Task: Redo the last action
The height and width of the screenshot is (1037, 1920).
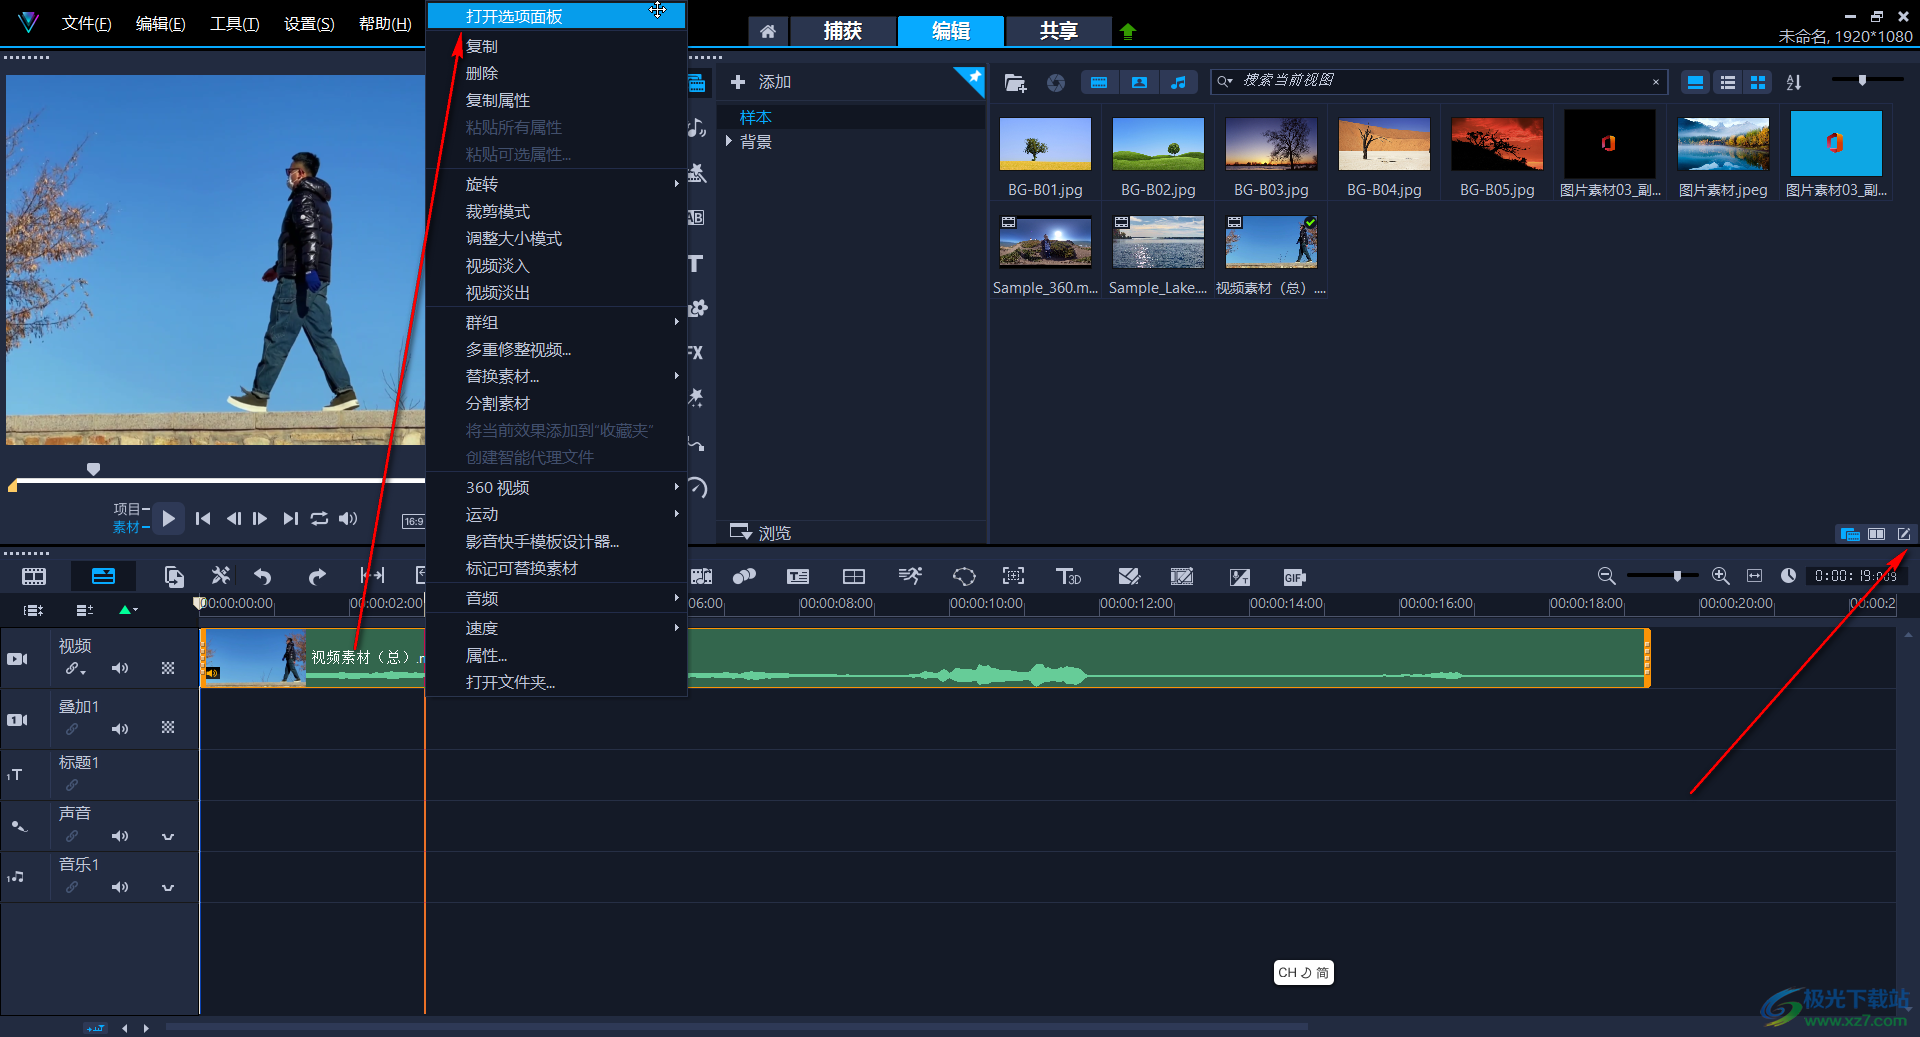Action: [x=317, y=576]
